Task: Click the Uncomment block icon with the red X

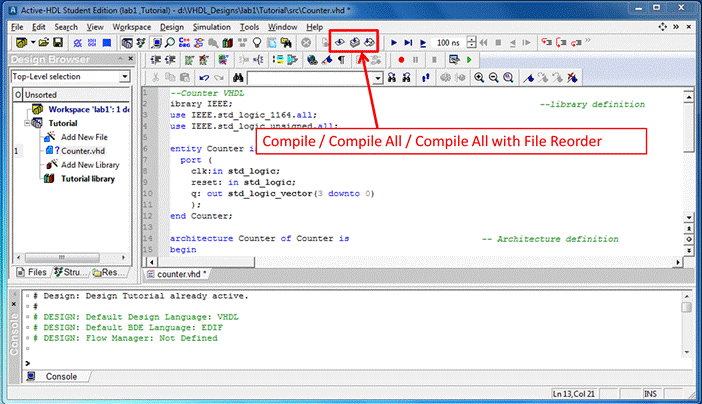Action: point(204,60)
